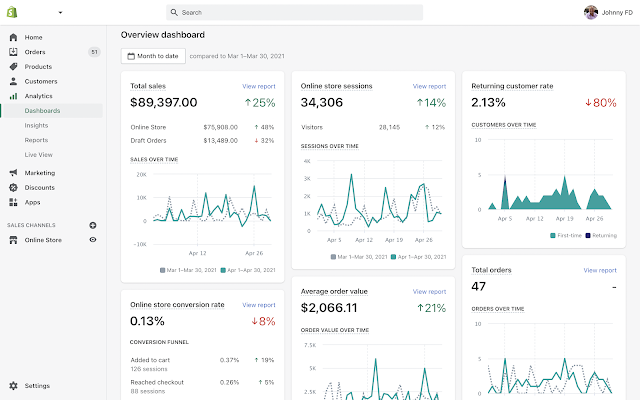This screenshot has height=400, width=640.
Task: Click the Shopify bag logo
Action: click(x=12, y=12)
